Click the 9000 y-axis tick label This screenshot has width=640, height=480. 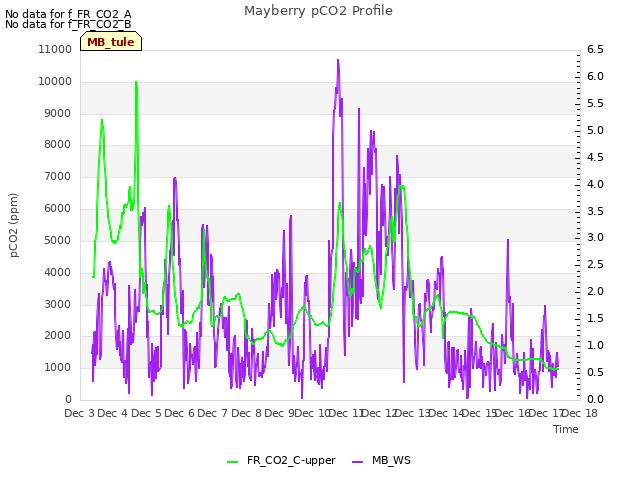pyautogui.click(x=58, y=113)
